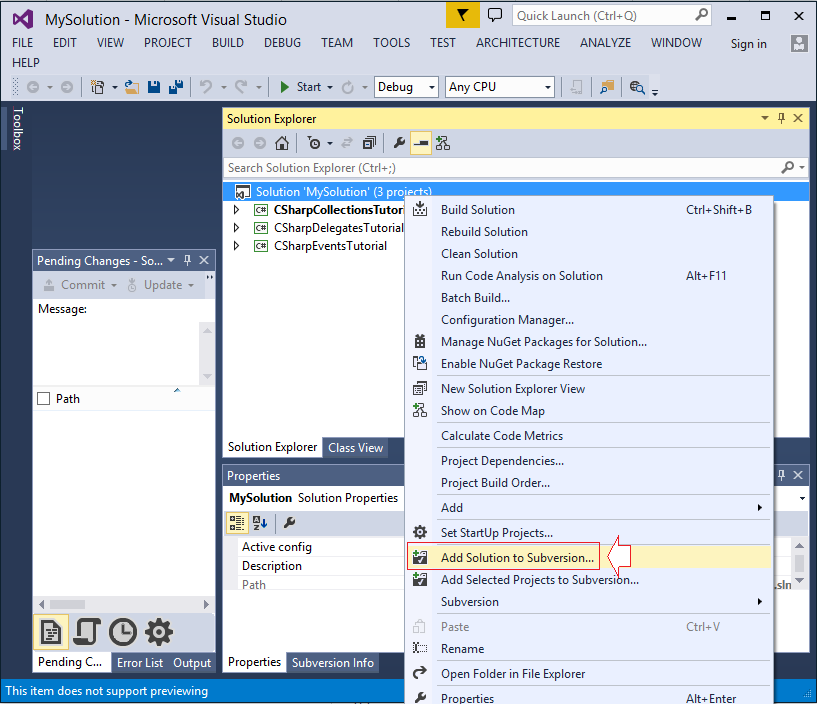Image resolution: width=817 pixels, height=704 pixels.
Task: Click the Sign in link
Action: click(748, 44)
